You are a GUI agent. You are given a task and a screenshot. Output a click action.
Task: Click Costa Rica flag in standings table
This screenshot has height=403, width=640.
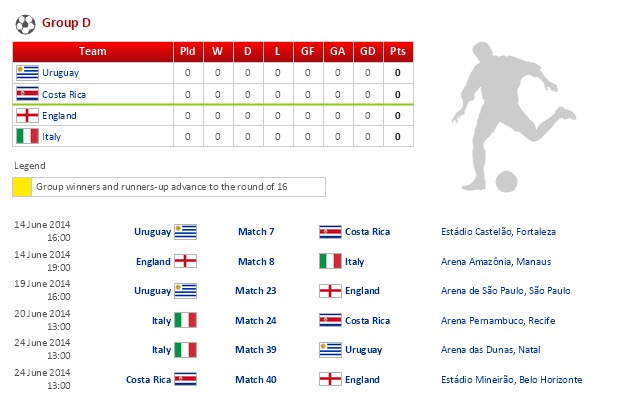[27, 94]
